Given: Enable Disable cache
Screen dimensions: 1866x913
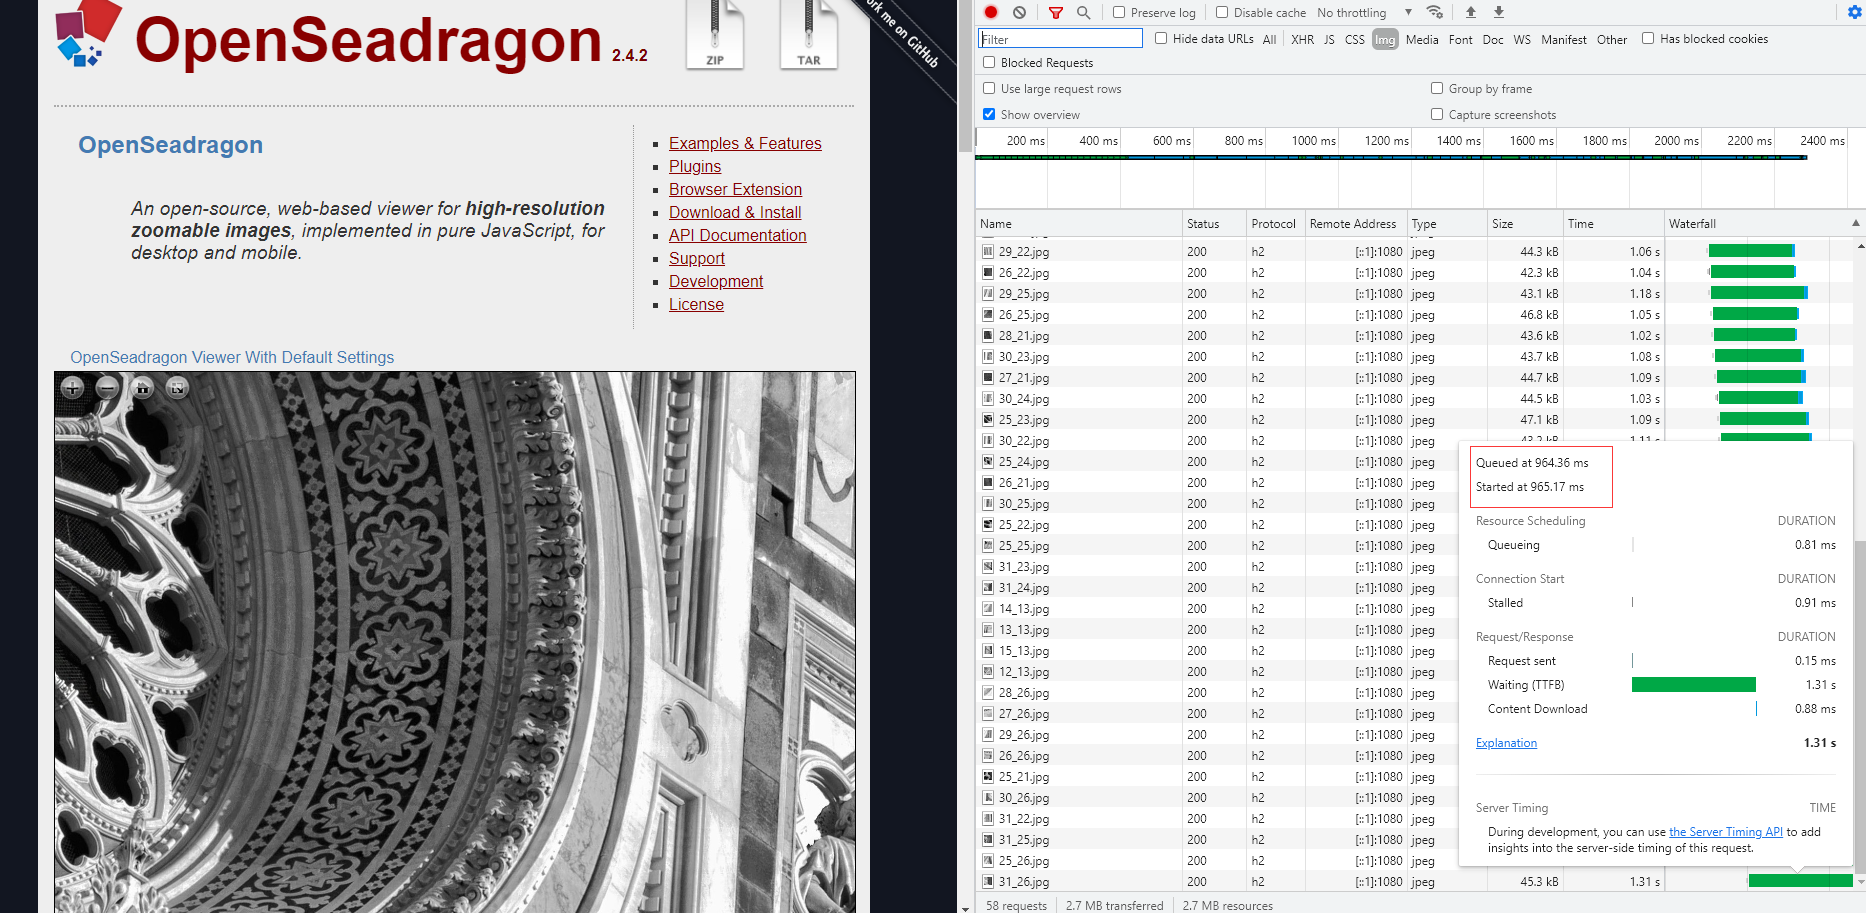Looking at the screenshot, I should [1221, 12].
